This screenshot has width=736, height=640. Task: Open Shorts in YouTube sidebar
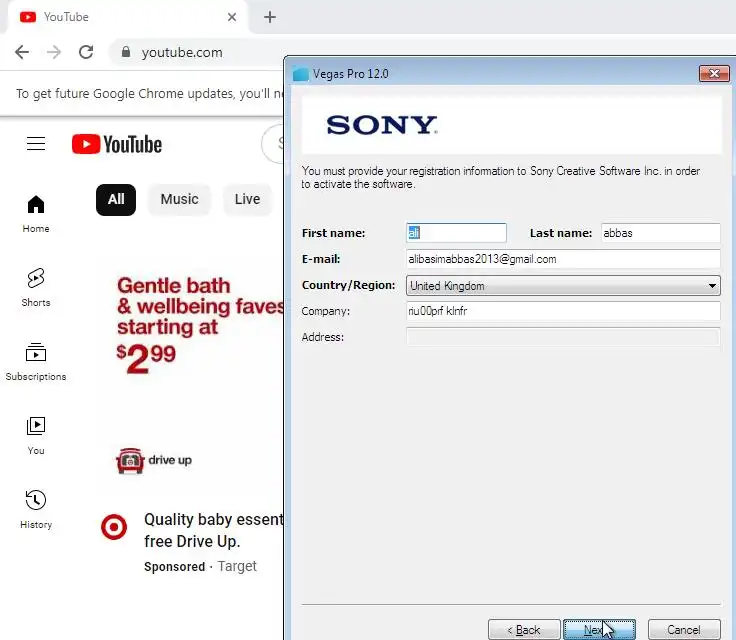36,287
